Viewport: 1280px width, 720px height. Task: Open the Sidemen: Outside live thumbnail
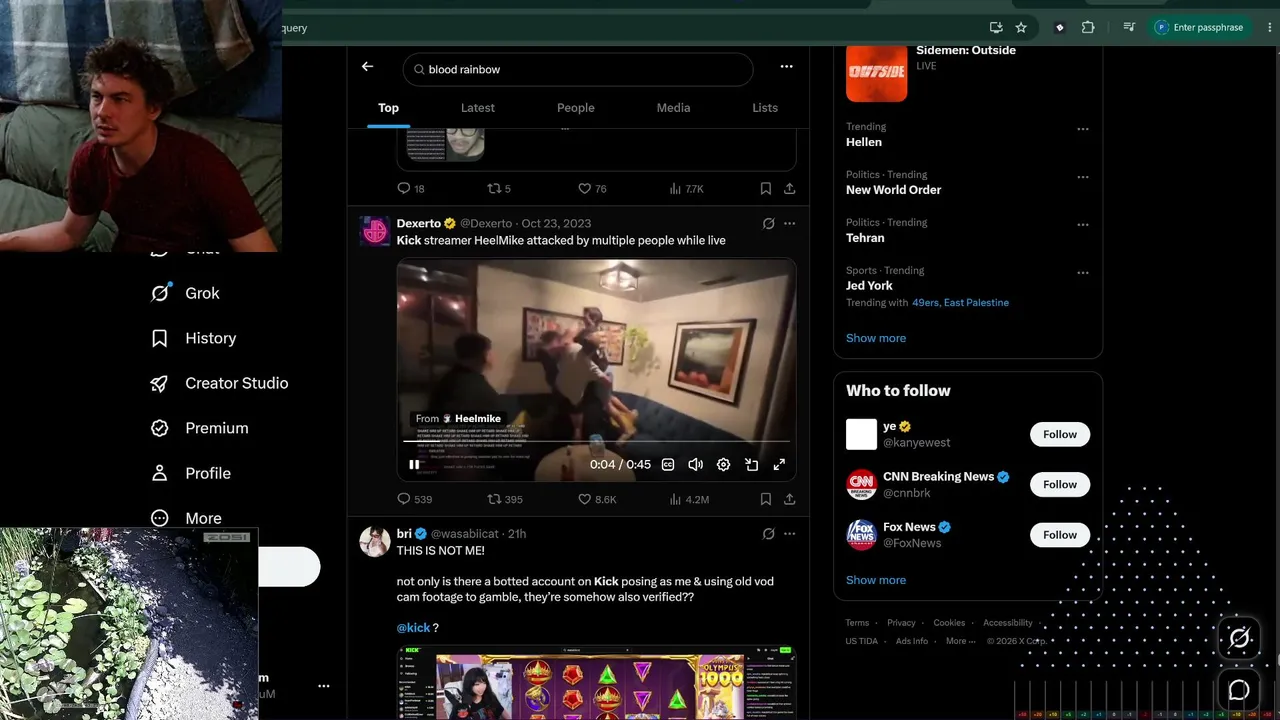point(876,72)
